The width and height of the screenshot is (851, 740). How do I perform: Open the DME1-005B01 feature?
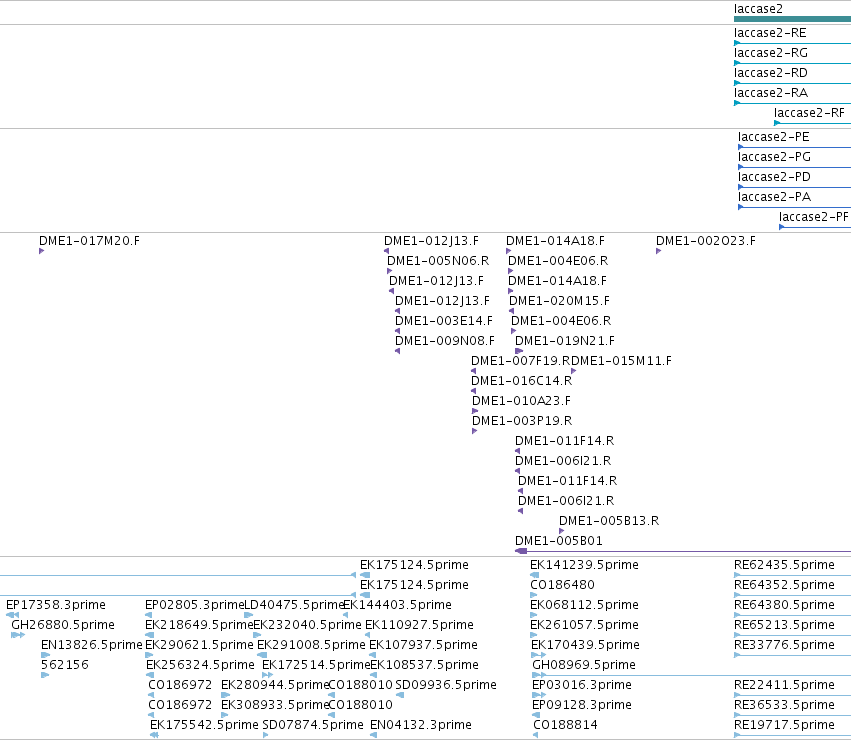point(558,541)
